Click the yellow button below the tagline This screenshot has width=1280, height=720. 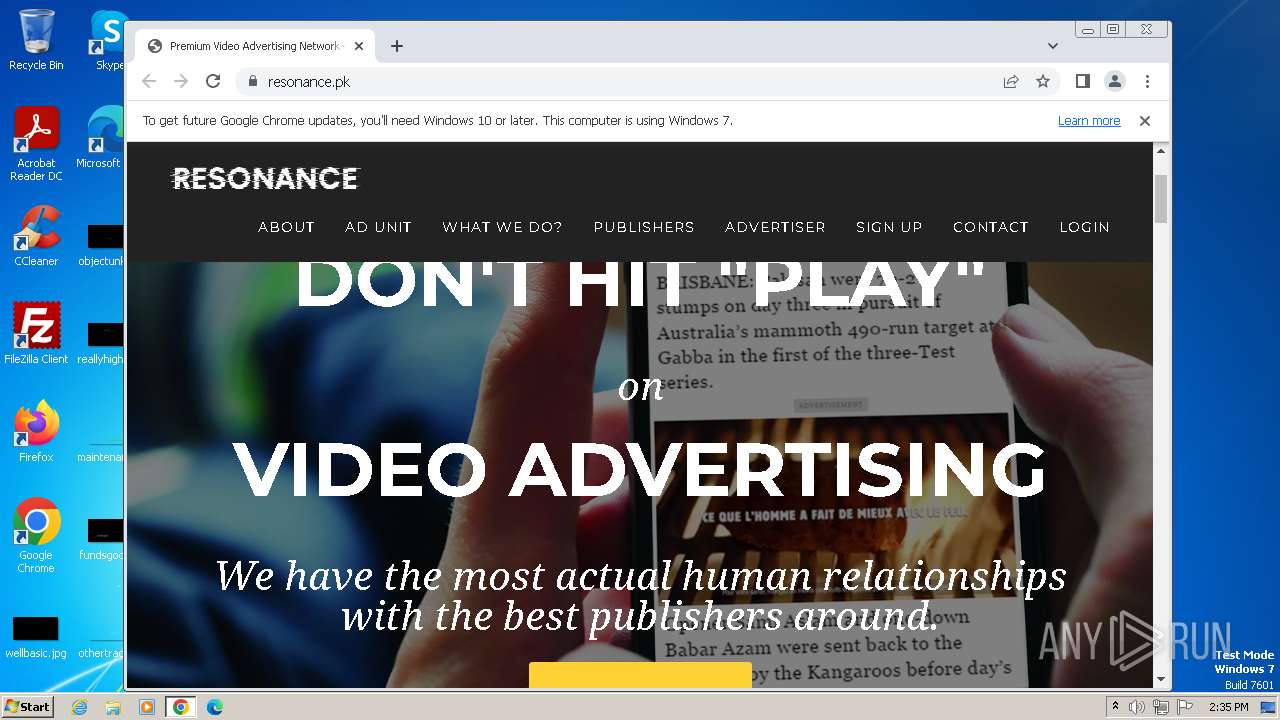tap(640, 675)
